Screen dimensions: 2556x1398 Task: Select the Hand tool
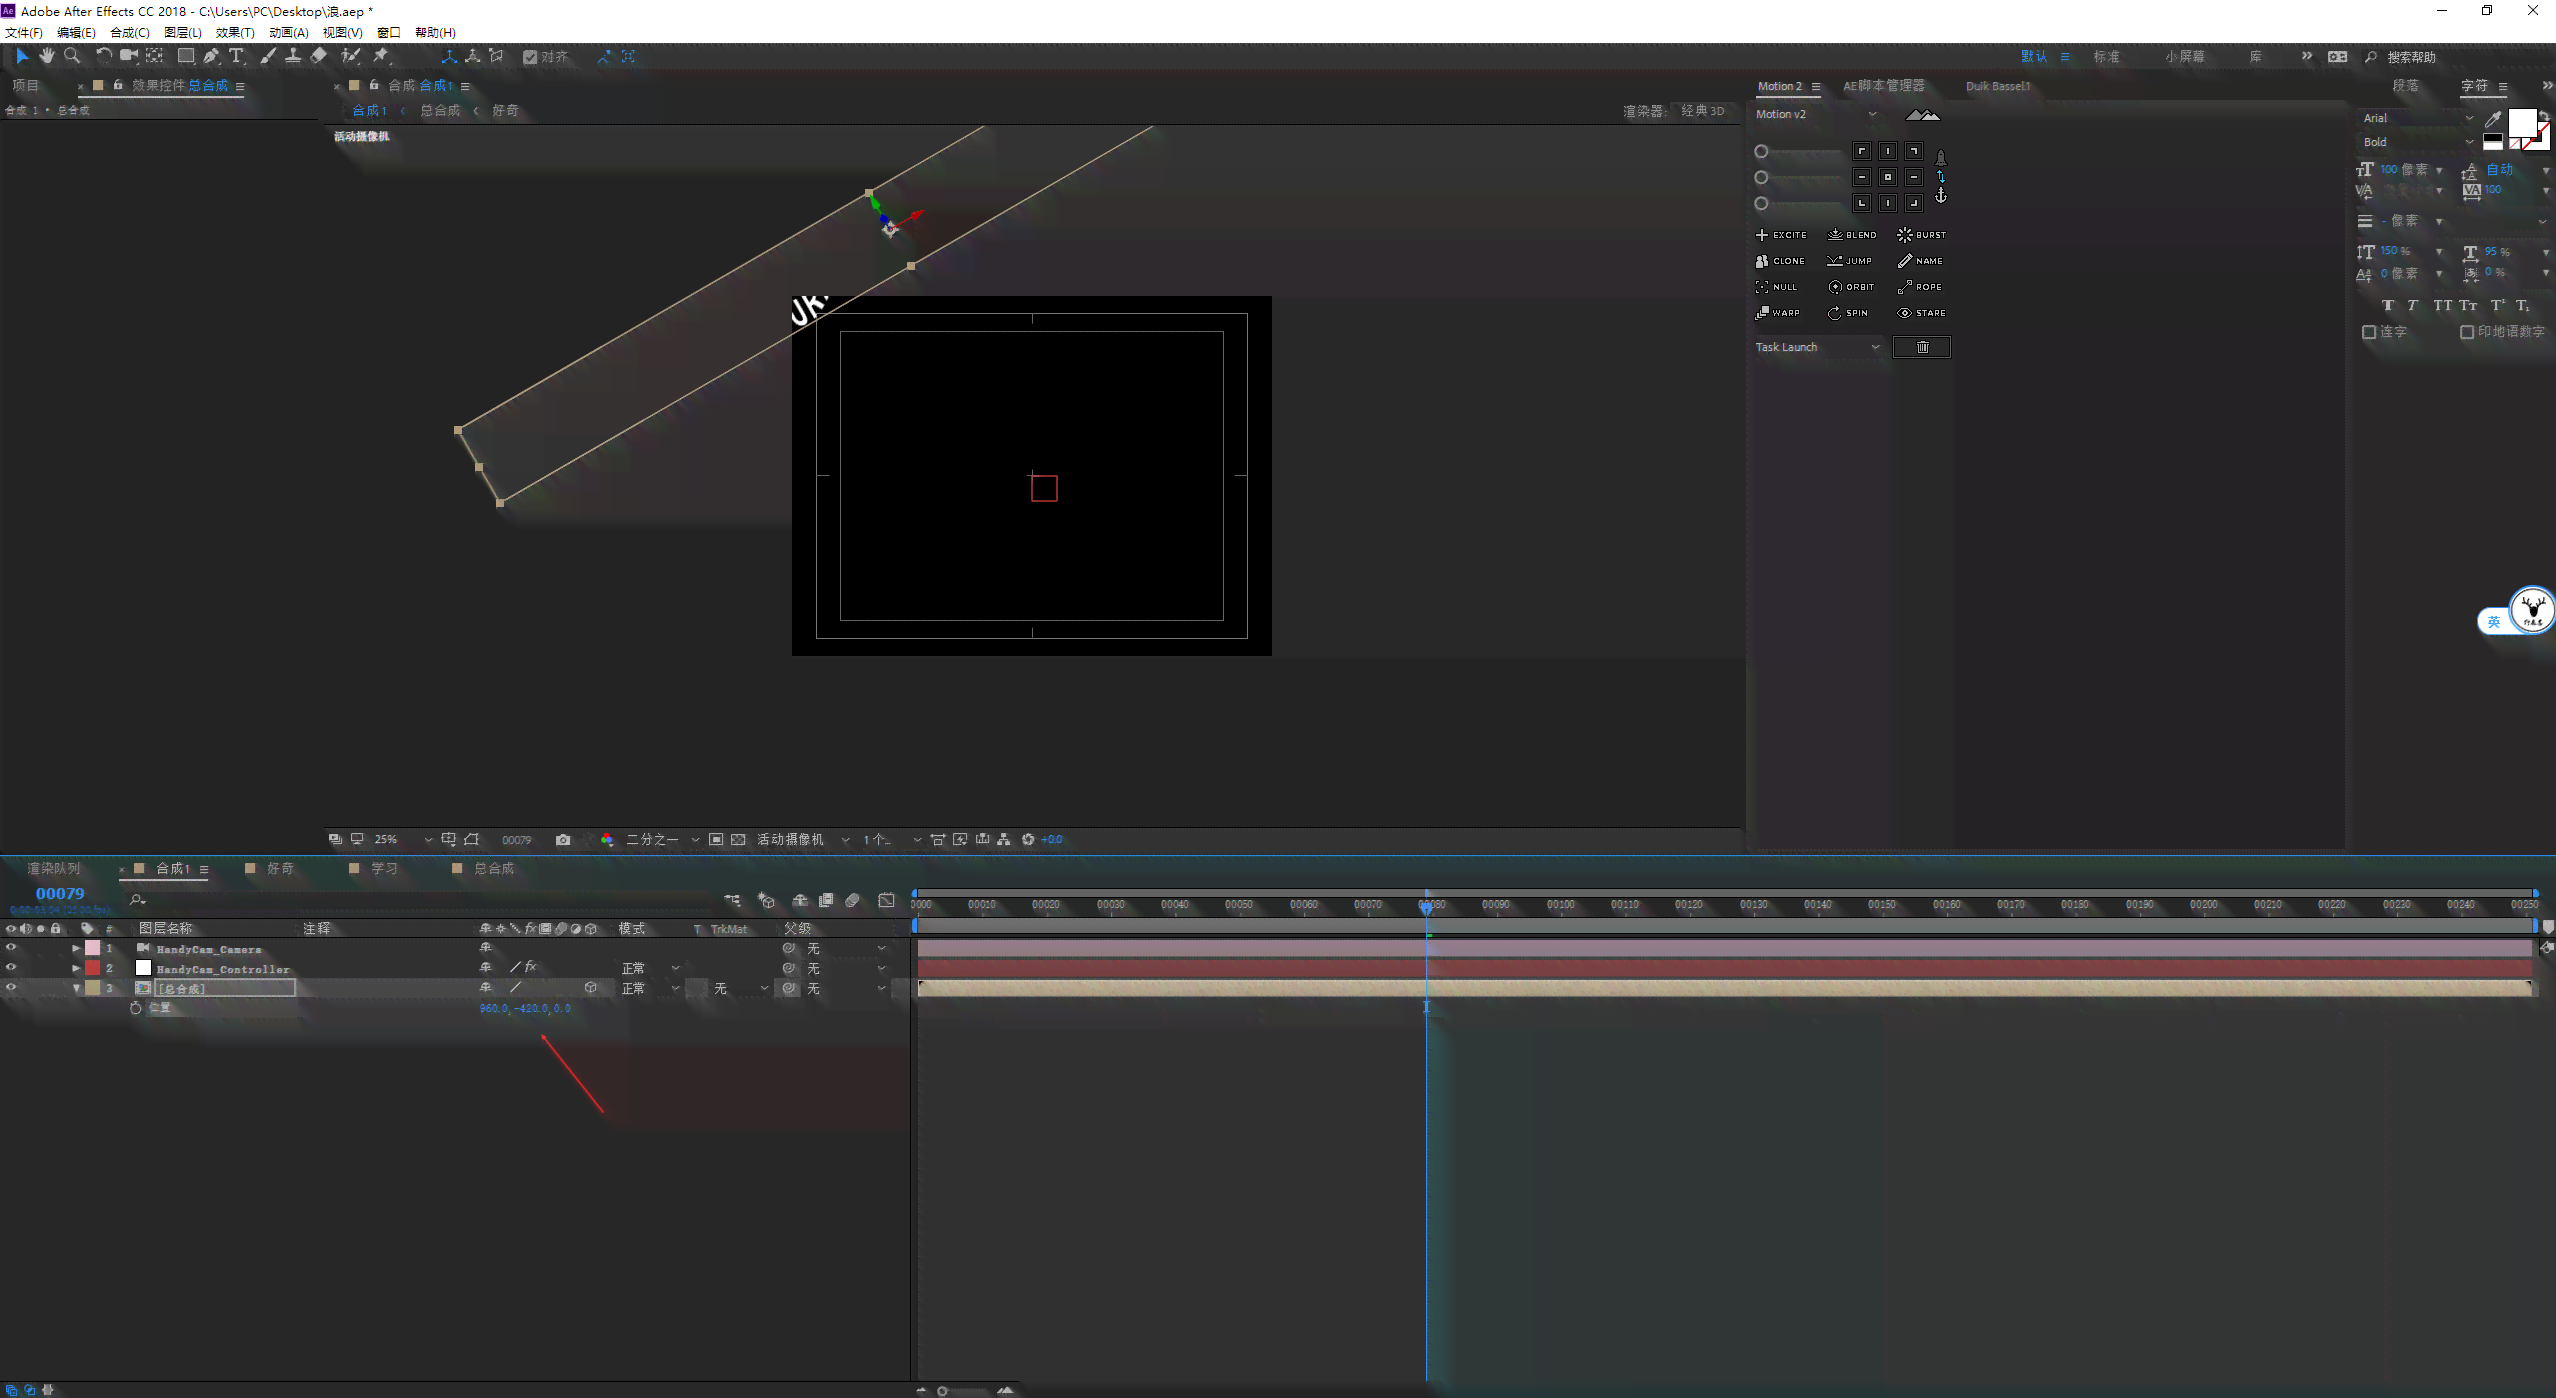pyautogui.click(x=46, y=56)
